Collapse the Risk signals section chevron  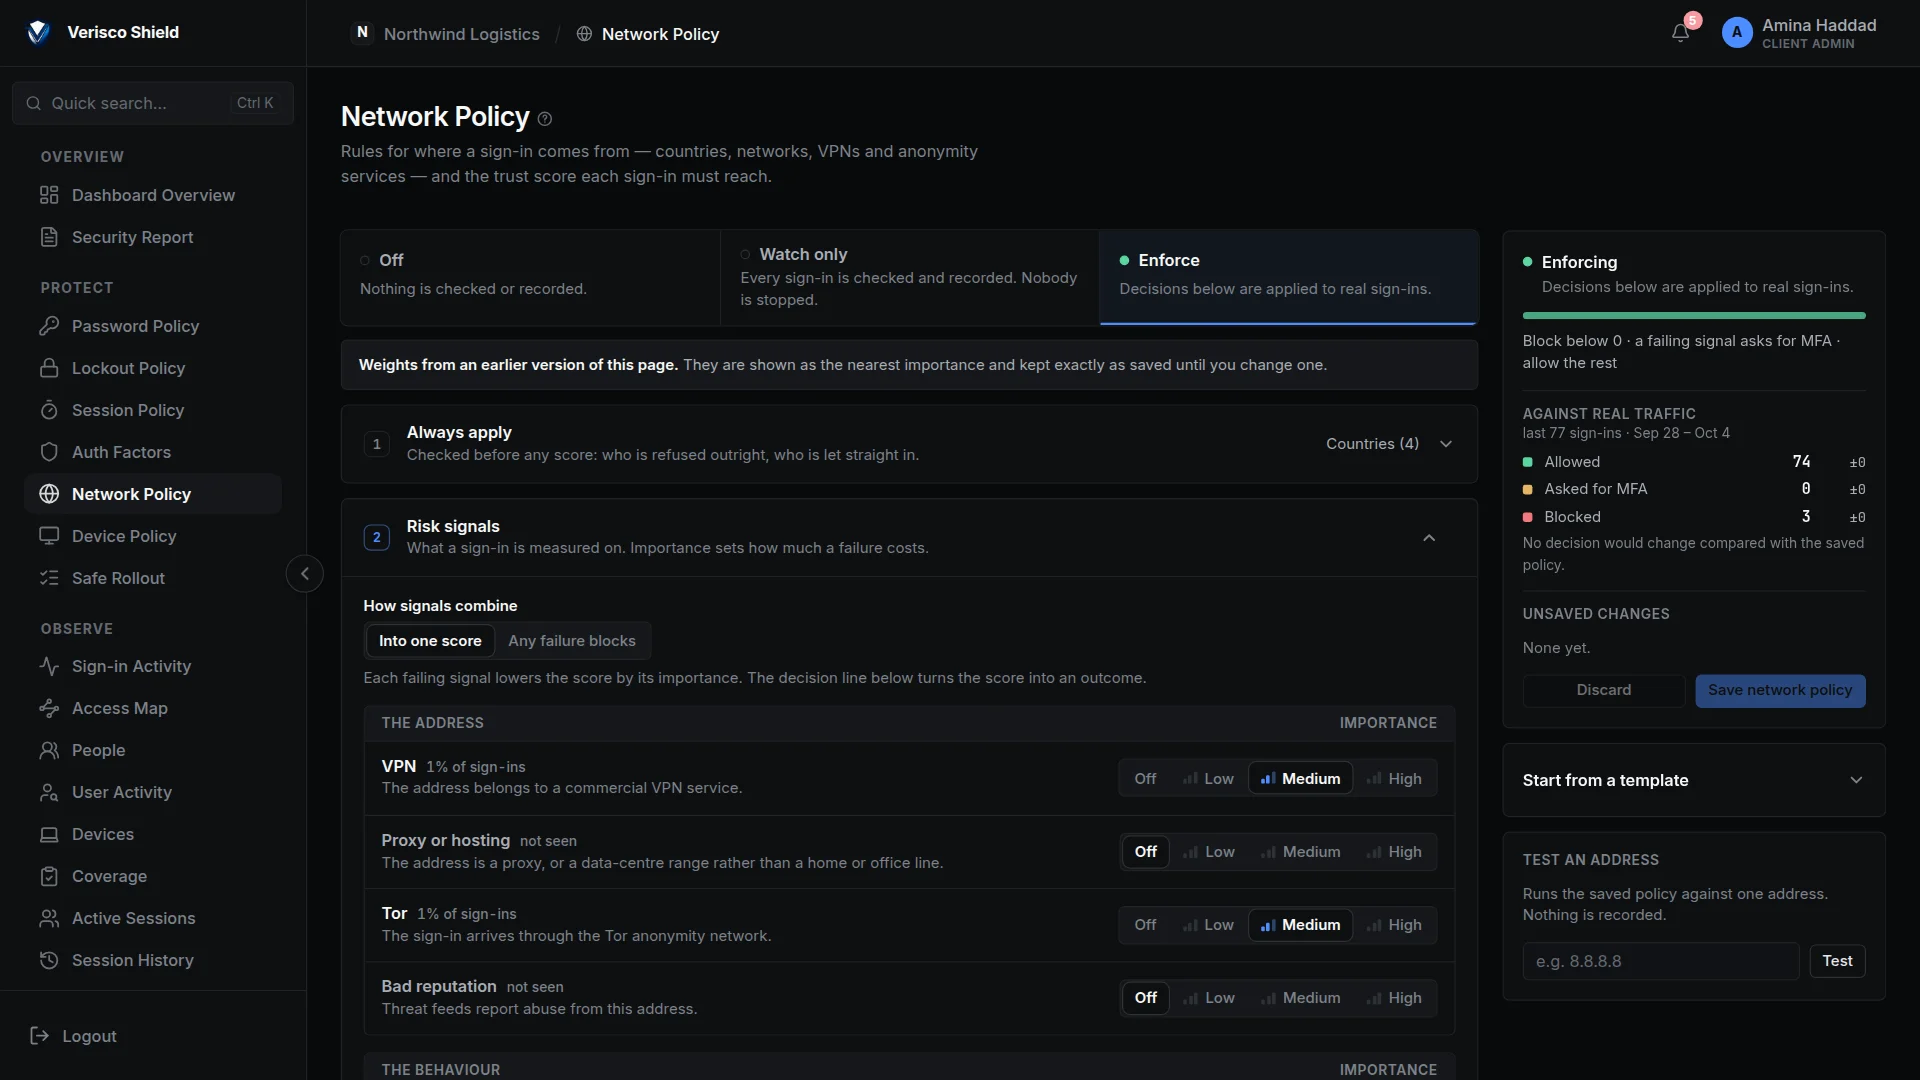(1429, 538)
